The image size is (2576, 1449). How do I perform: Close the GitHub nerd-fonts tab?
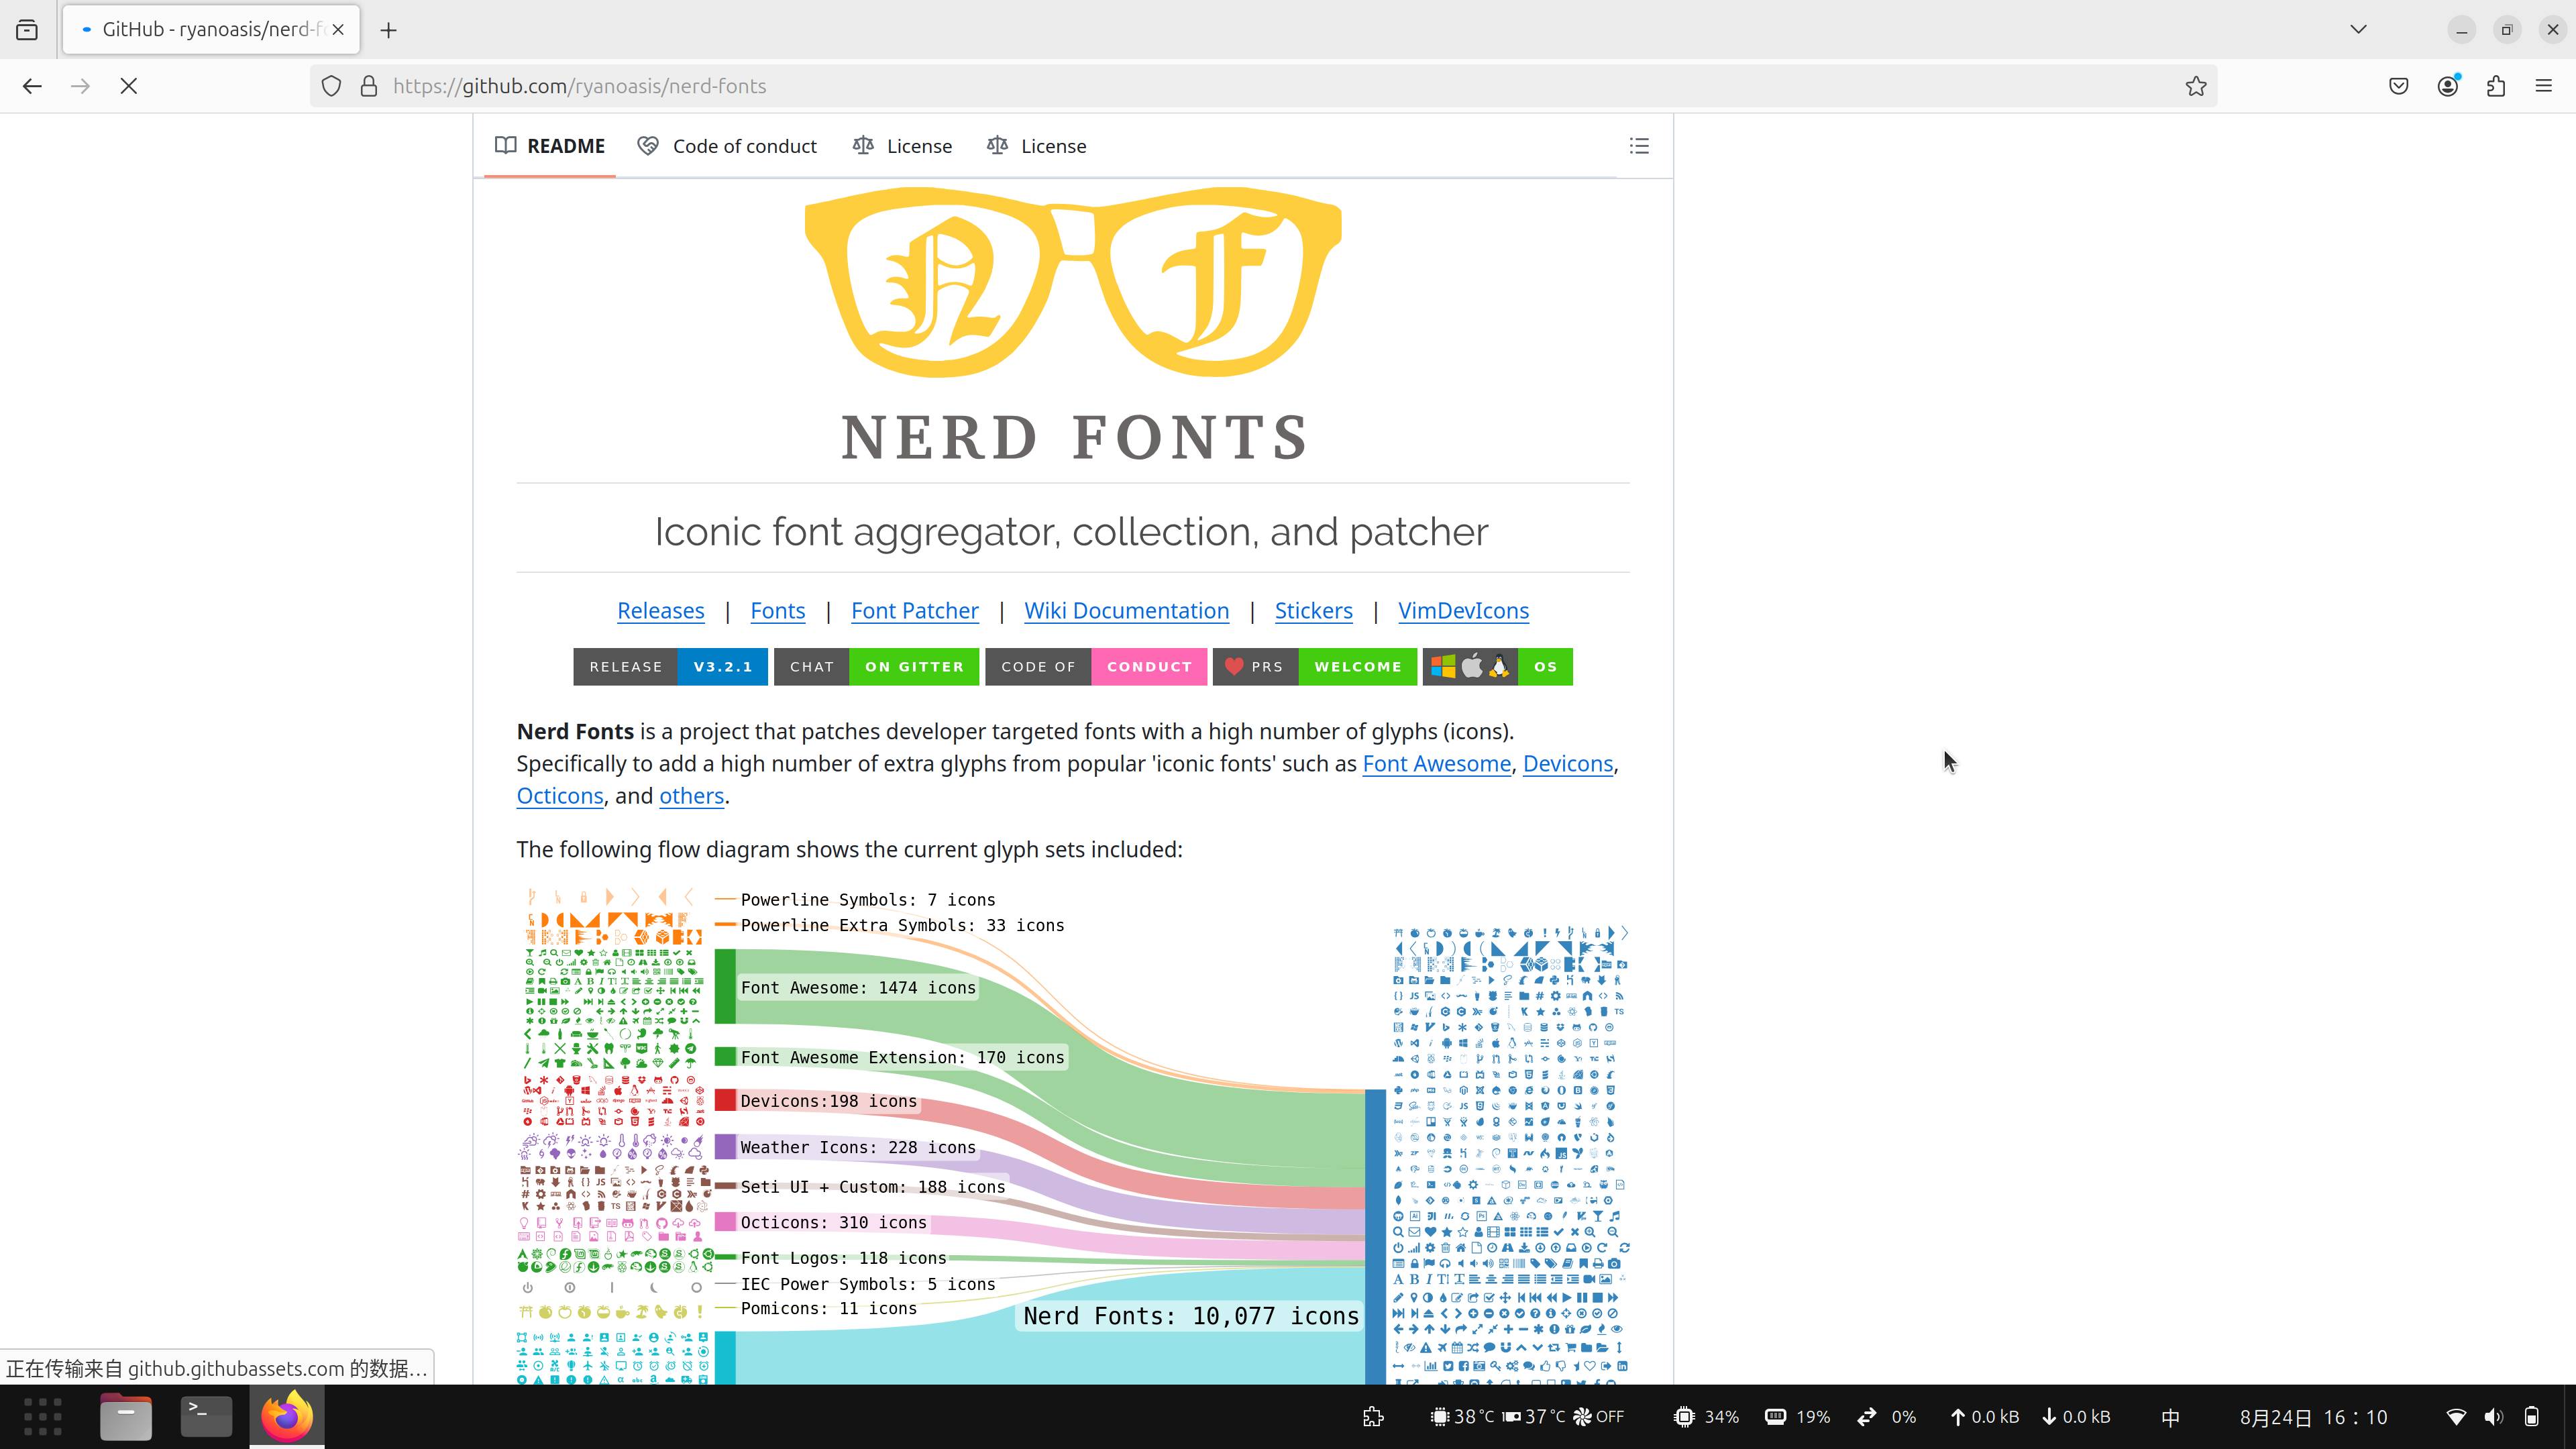click(x=338, y=29)
